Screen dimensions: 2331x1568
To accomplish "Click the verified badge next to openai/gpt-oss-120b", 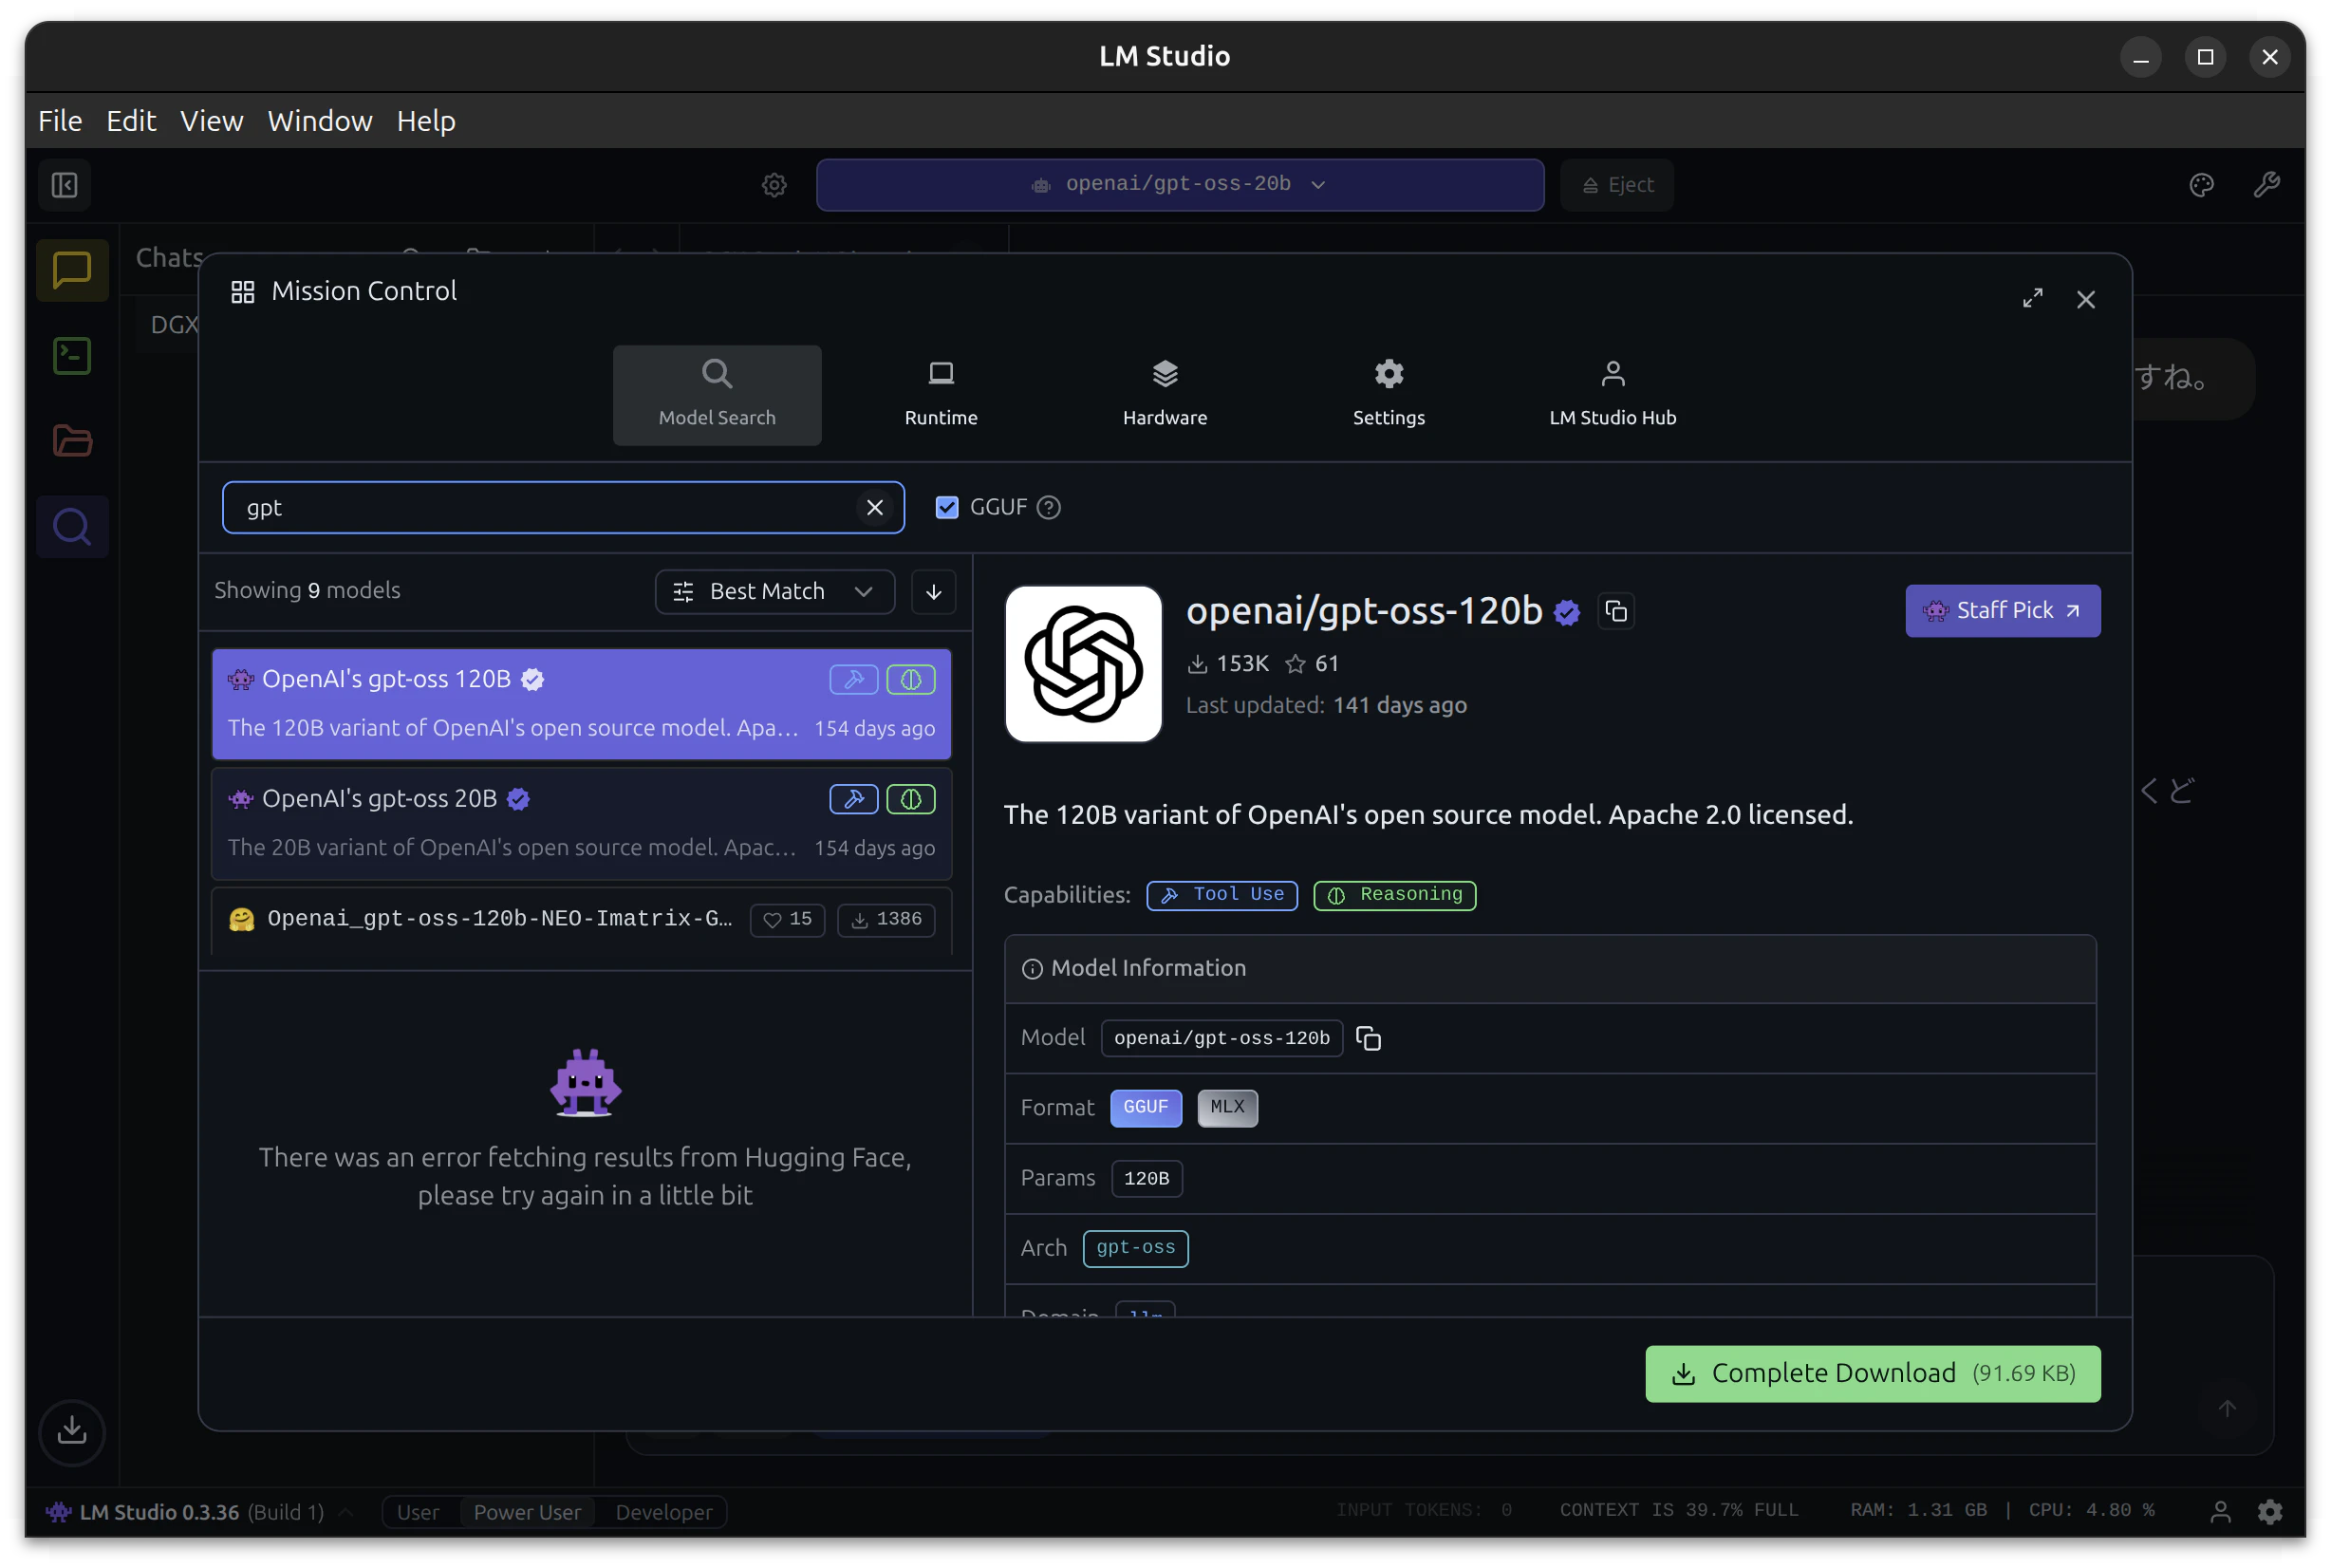I will (x=1567, y=612).
